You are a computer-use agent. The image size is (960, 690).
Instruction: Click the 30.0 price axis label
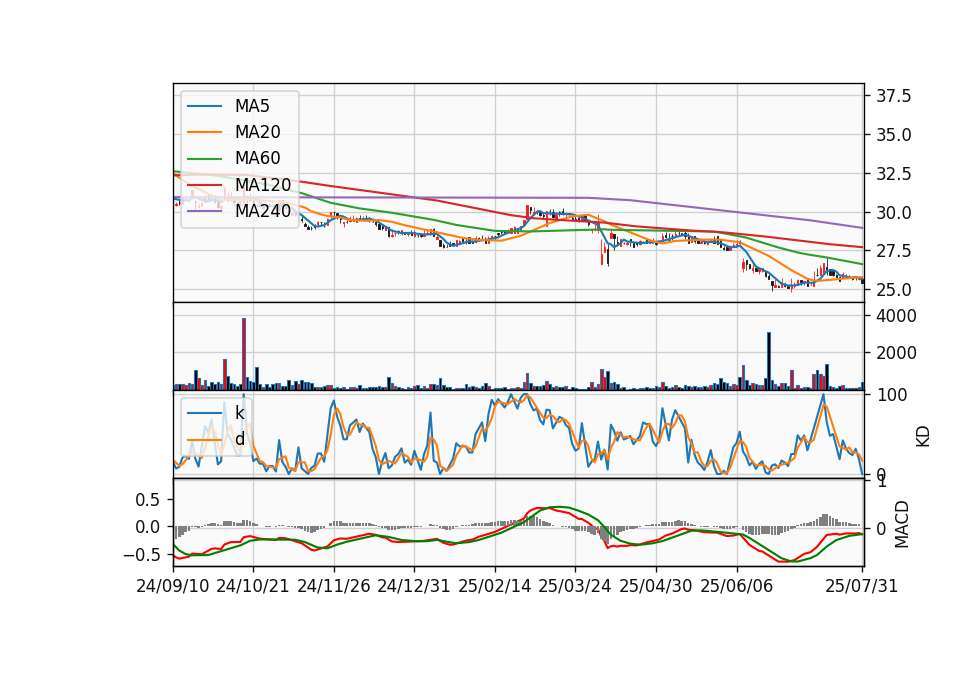(893, 213)
